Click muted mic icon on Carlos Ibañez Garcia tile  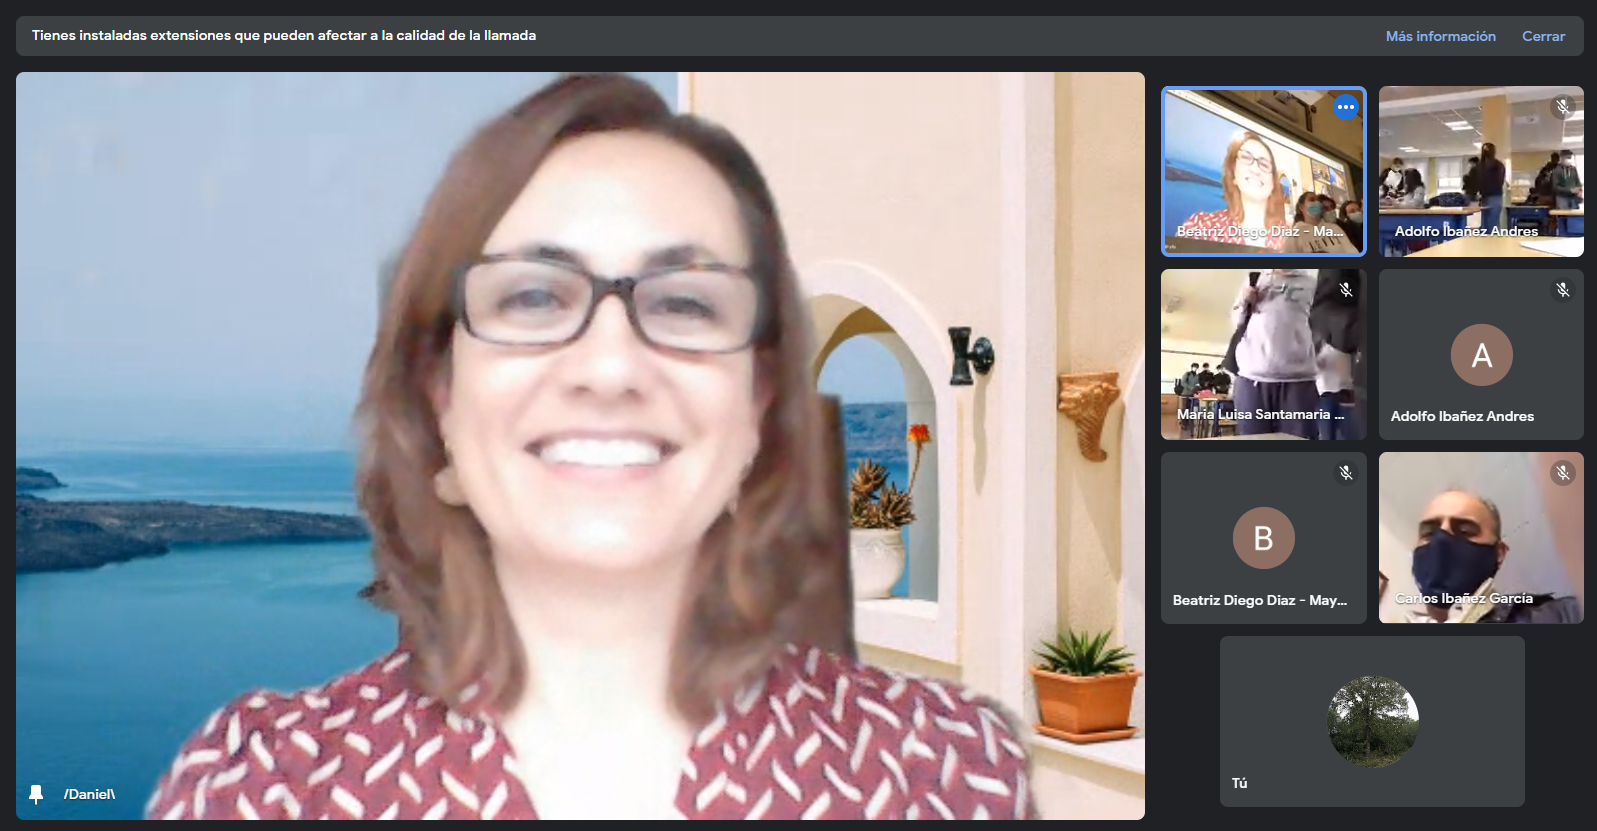pos(1563,473)
